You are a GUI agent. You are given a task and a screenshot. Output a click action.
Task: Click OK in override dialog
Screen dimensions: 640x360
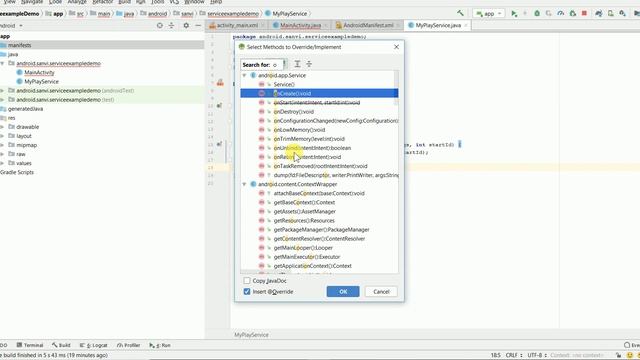click(x=343, y=291)
